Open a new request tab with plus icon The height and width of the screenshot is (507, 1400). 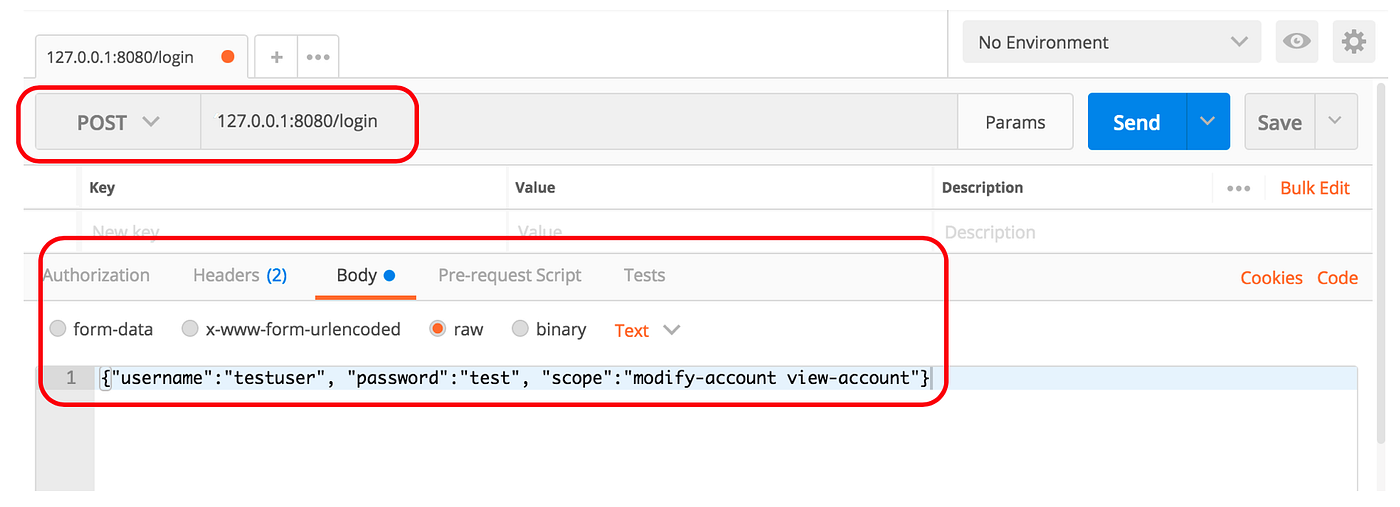[277, 57]
